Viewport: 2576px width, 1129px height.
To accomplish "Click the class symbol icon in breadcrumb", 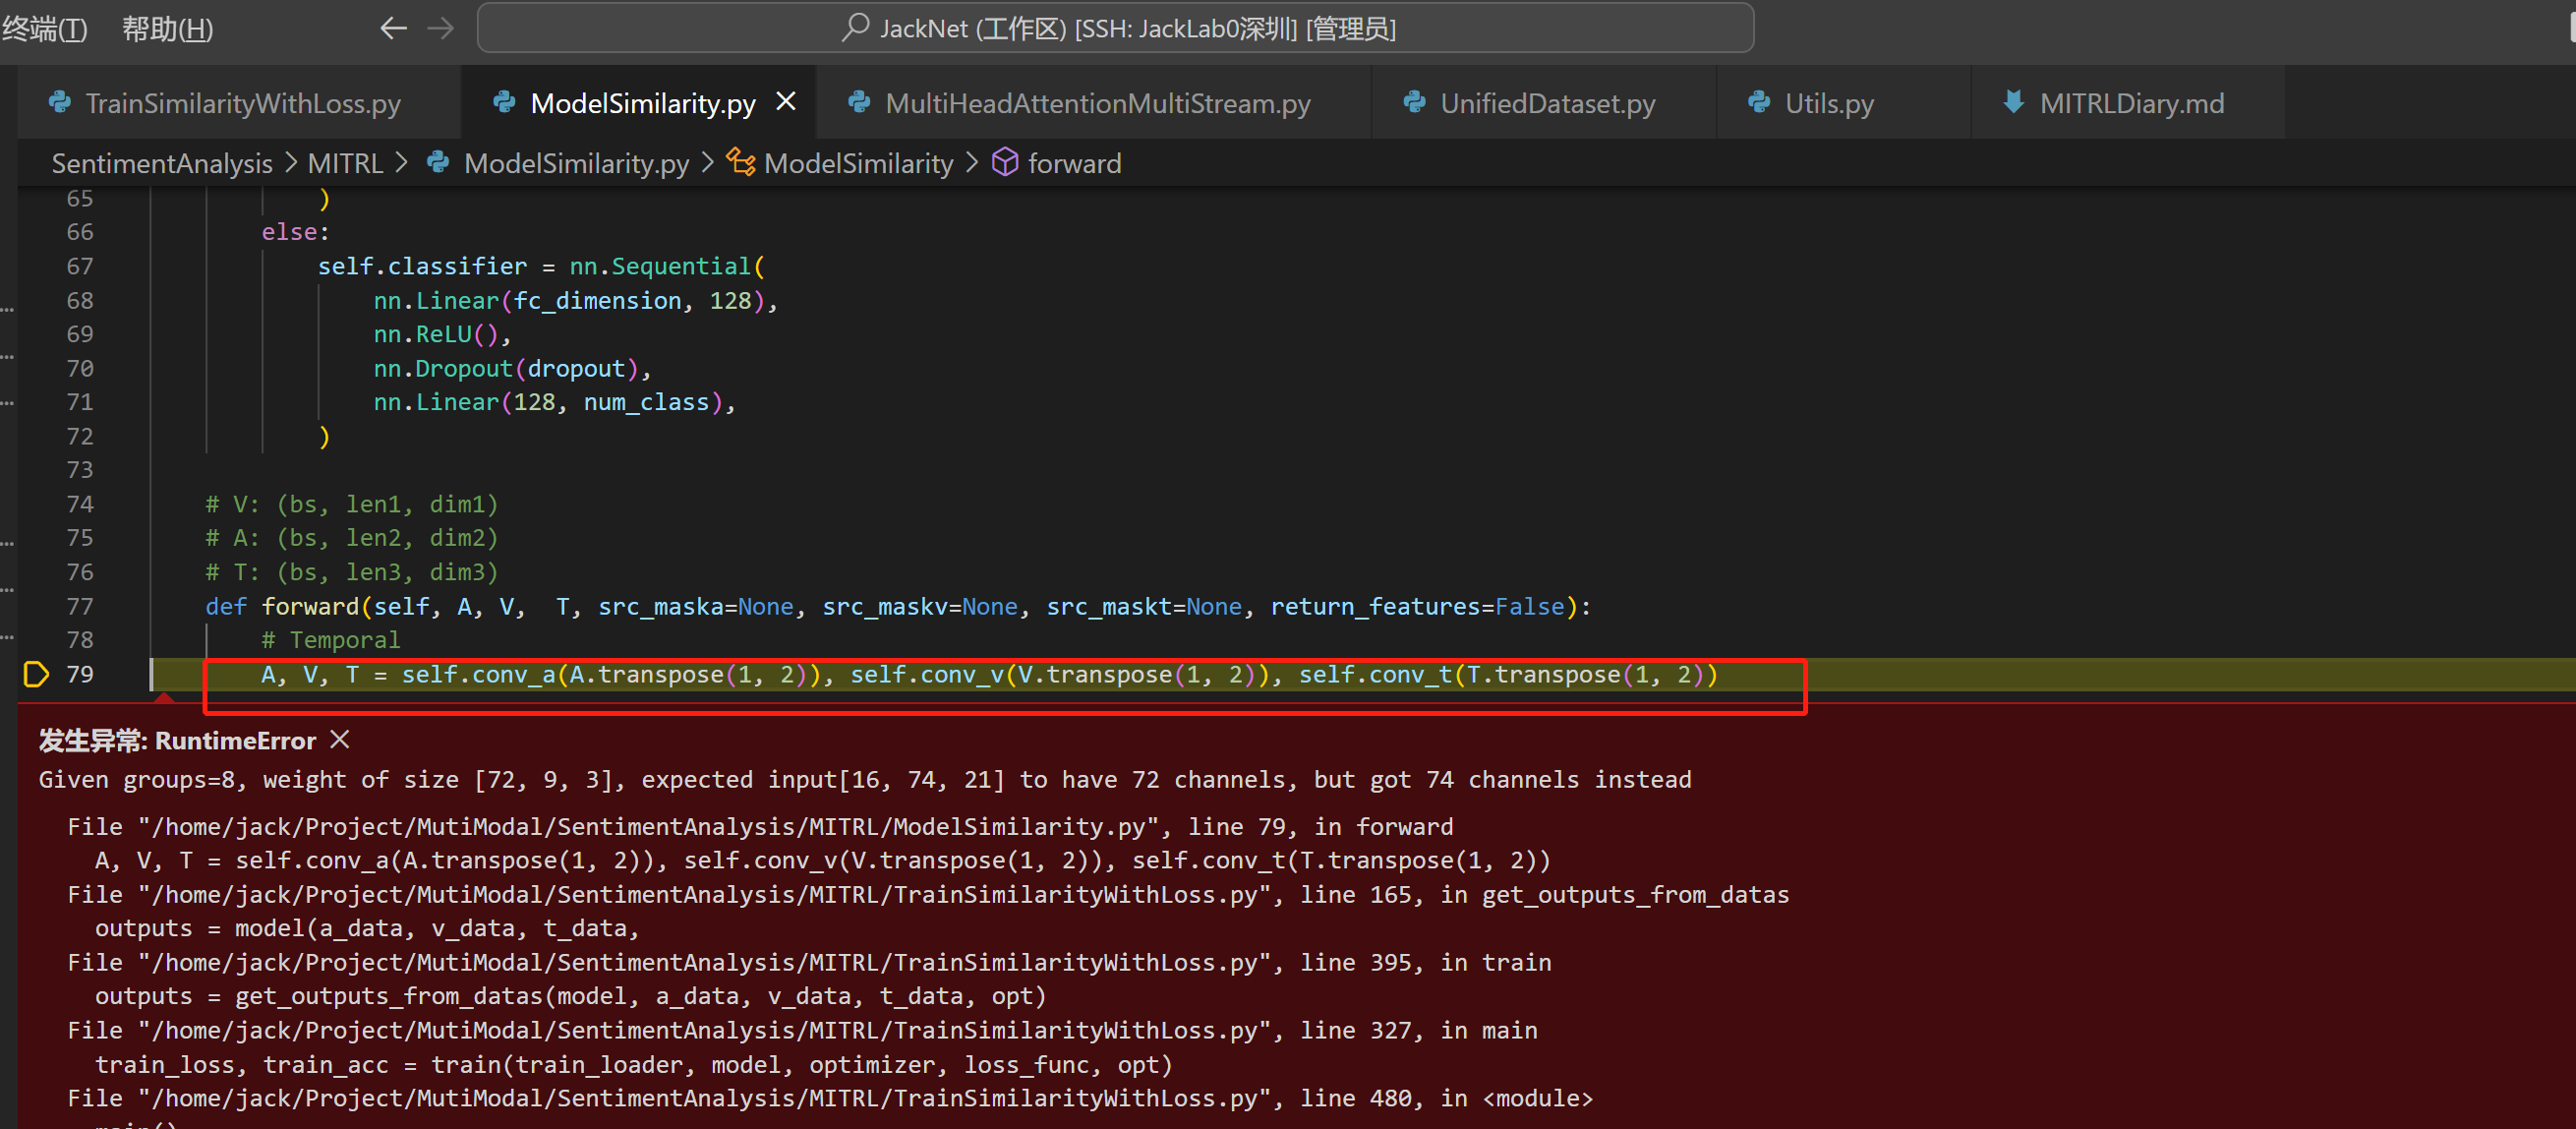I will 741,162.
